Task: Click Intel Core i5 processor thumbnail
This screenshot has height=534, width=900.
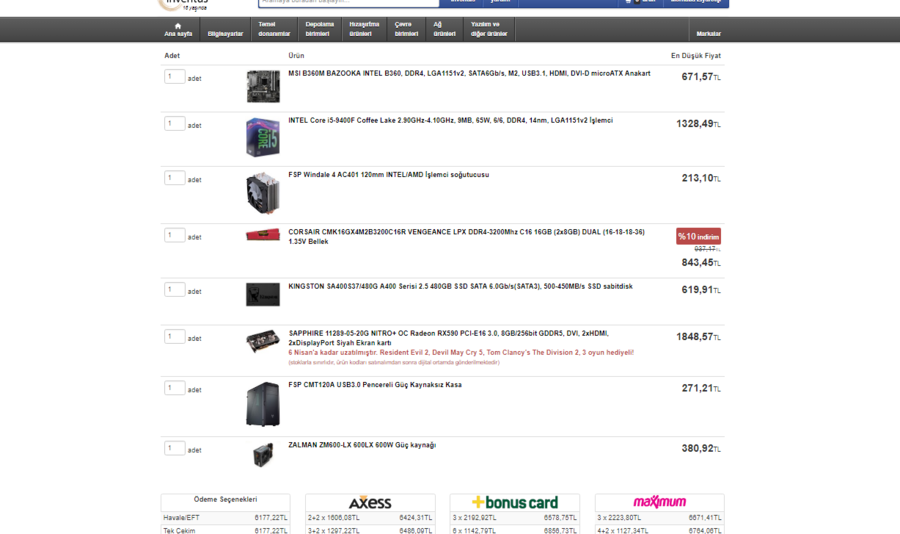Action: pos(263,137)
